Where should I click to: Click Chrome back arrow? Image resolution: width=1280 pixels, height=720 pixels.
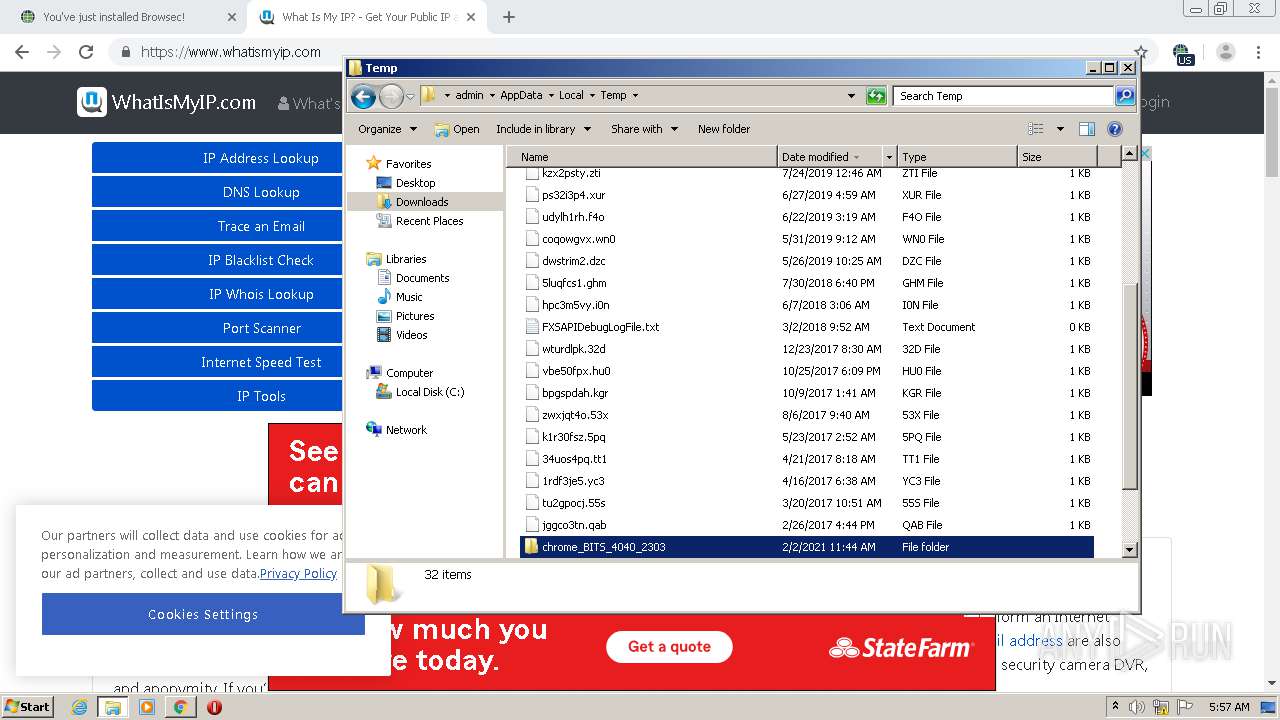[x=22, y=52]
